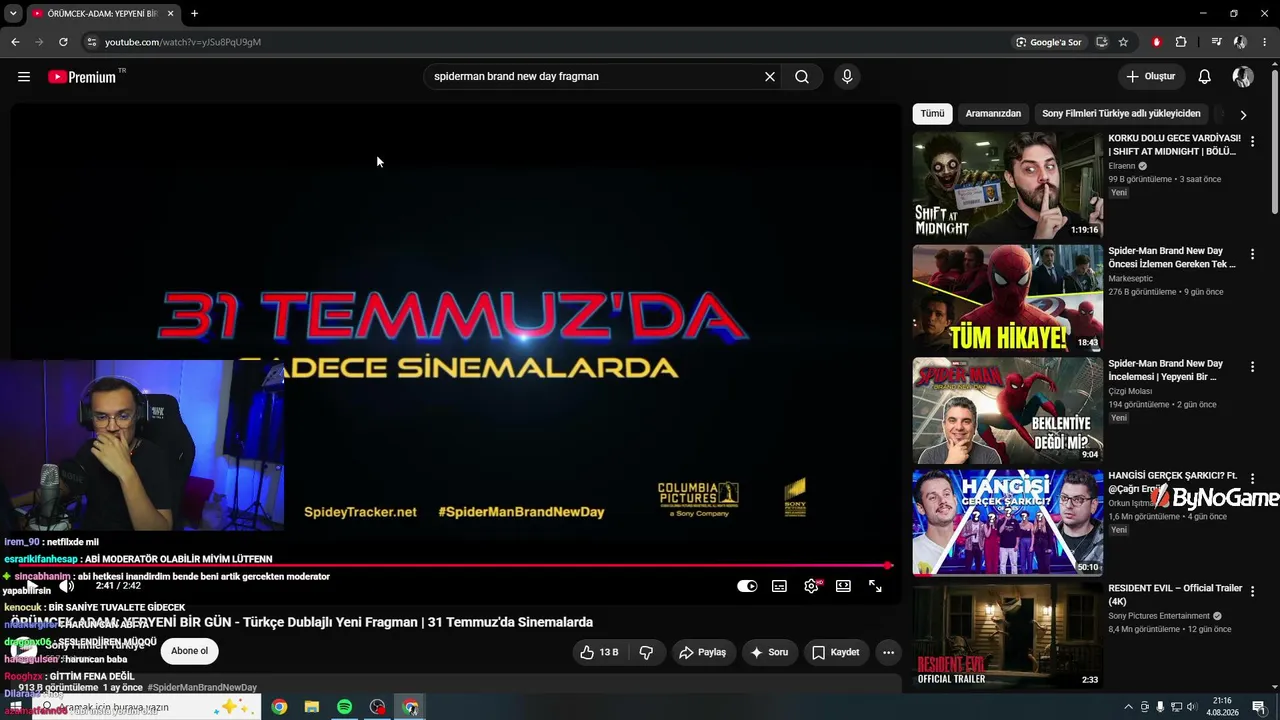This screenshot has height=720, width=1280.
Task: Open the Resident Evil Official Trailer thumbnail
Action: click(x=1008, y=636)
